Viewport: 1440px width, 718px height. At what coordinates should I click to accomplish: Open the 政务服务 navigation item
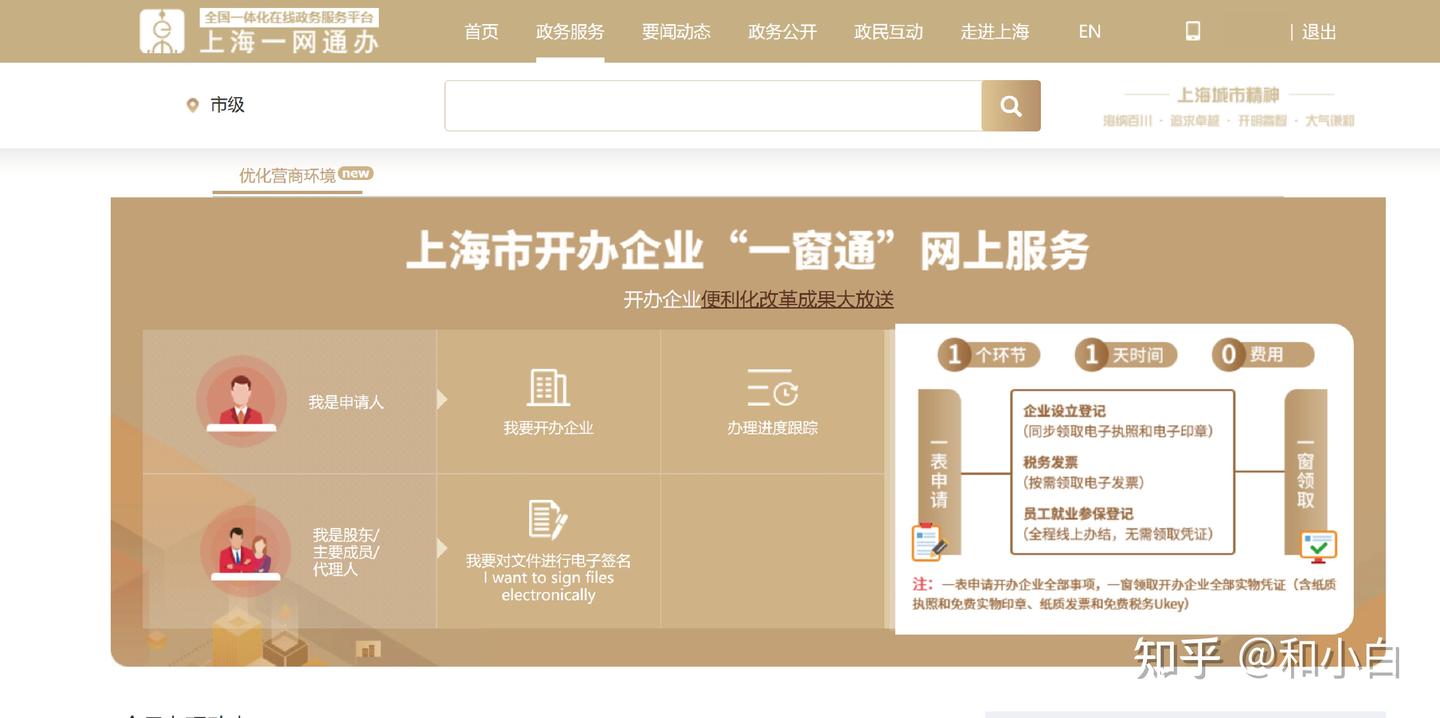click(x=570, y=32)
